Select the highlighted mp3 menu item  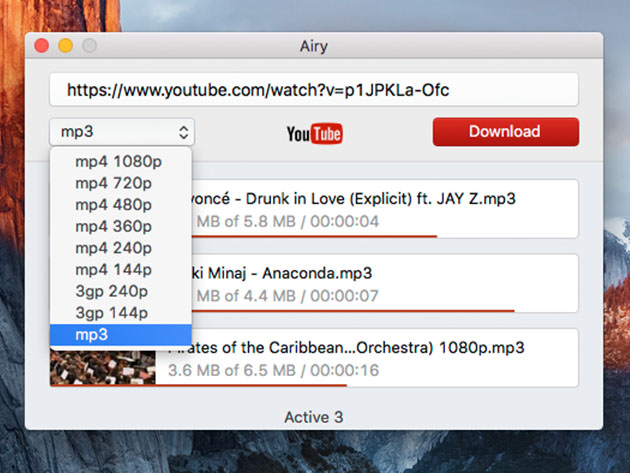(x=121, y=334)
